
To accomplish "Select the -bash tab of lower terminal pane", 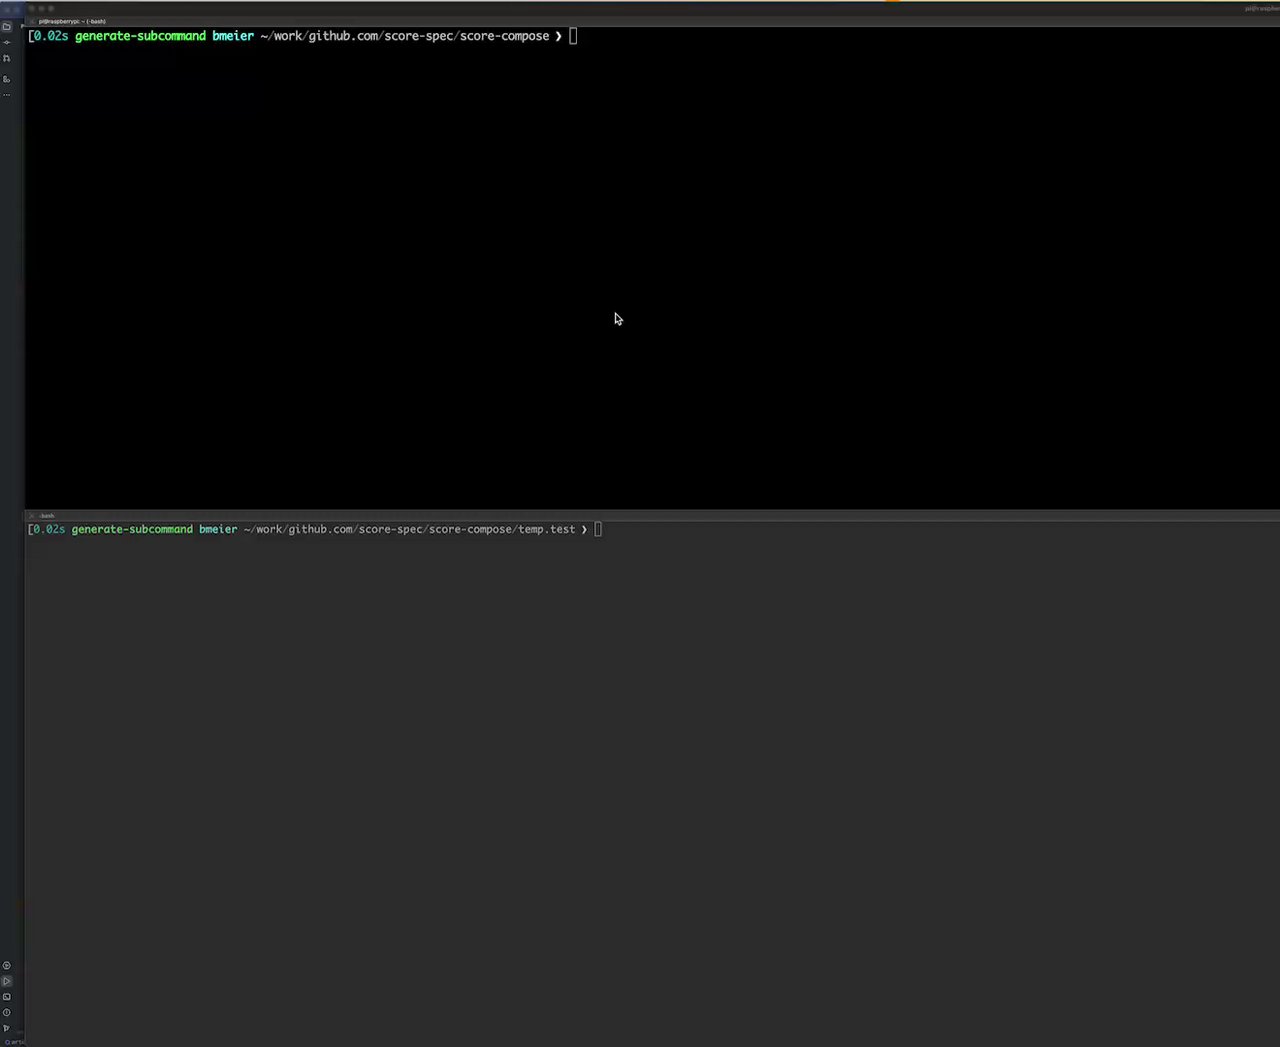I will [47, 516].
